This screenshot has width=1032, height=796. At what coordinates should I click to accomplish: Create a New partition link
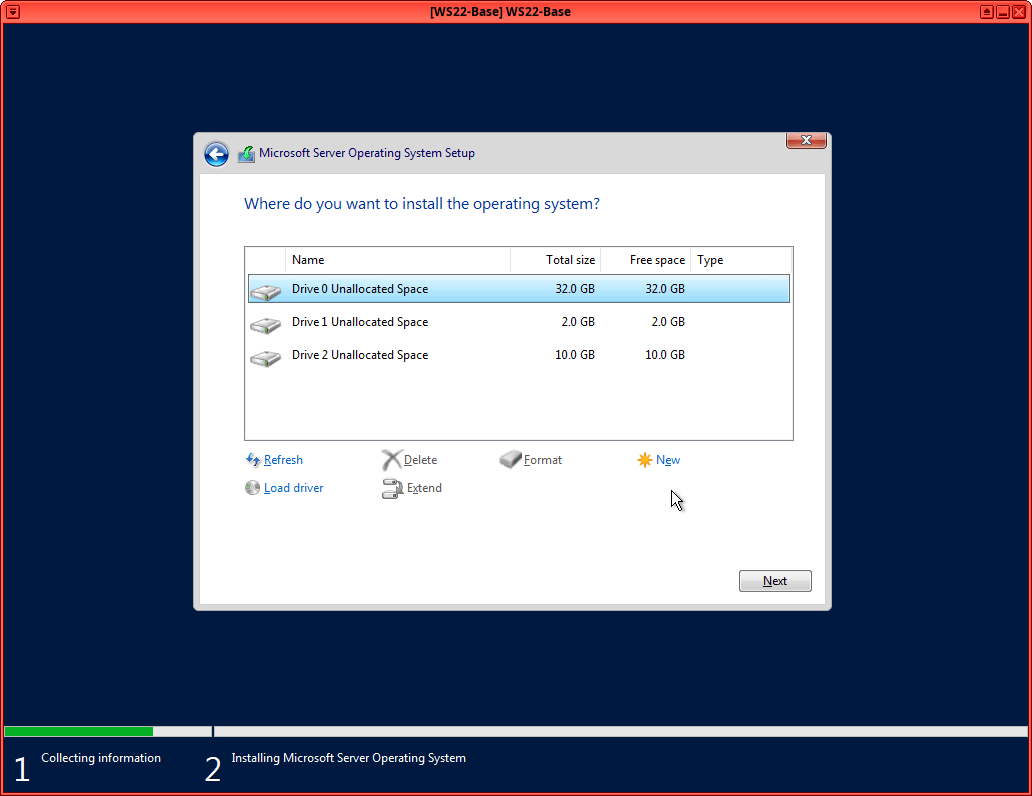coord(668,460)
